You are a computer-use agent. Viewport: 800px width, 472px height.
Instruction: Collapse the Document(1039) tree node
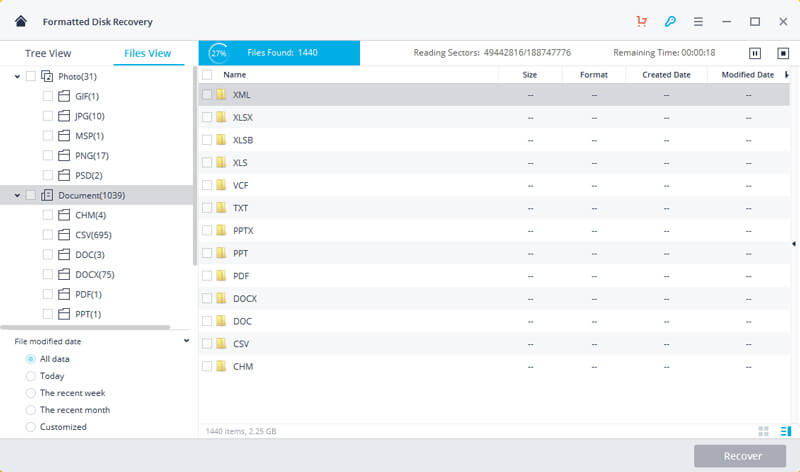click(x=17, y=196)
